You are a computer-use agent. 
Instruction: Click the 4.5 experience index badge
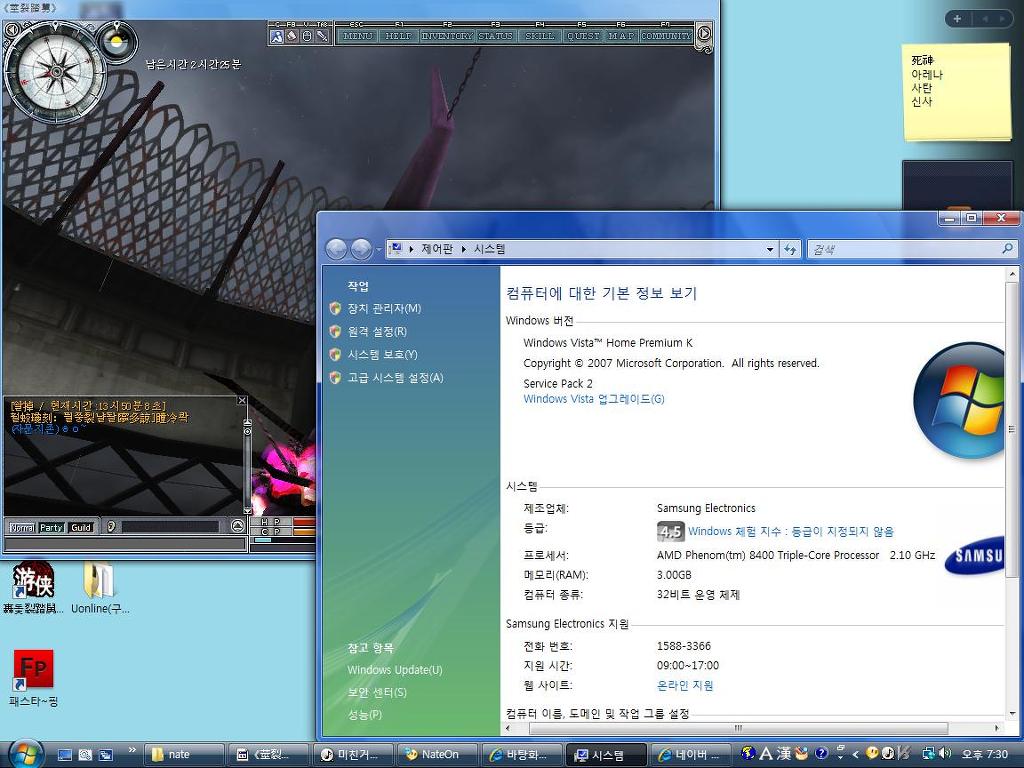[x=670, y=531]
